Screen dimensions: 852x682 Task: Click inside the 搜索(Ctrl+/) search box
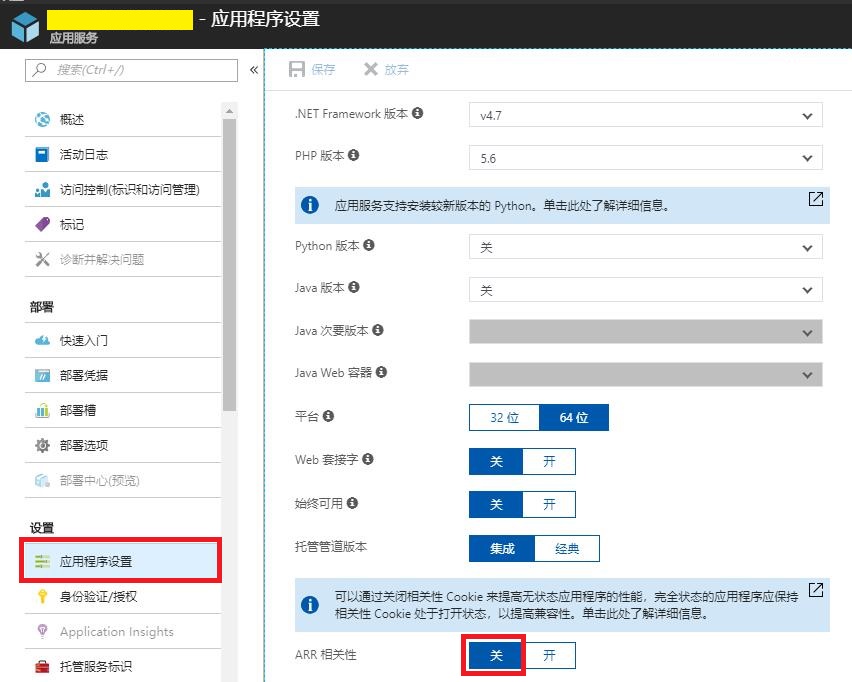point(130,70)
